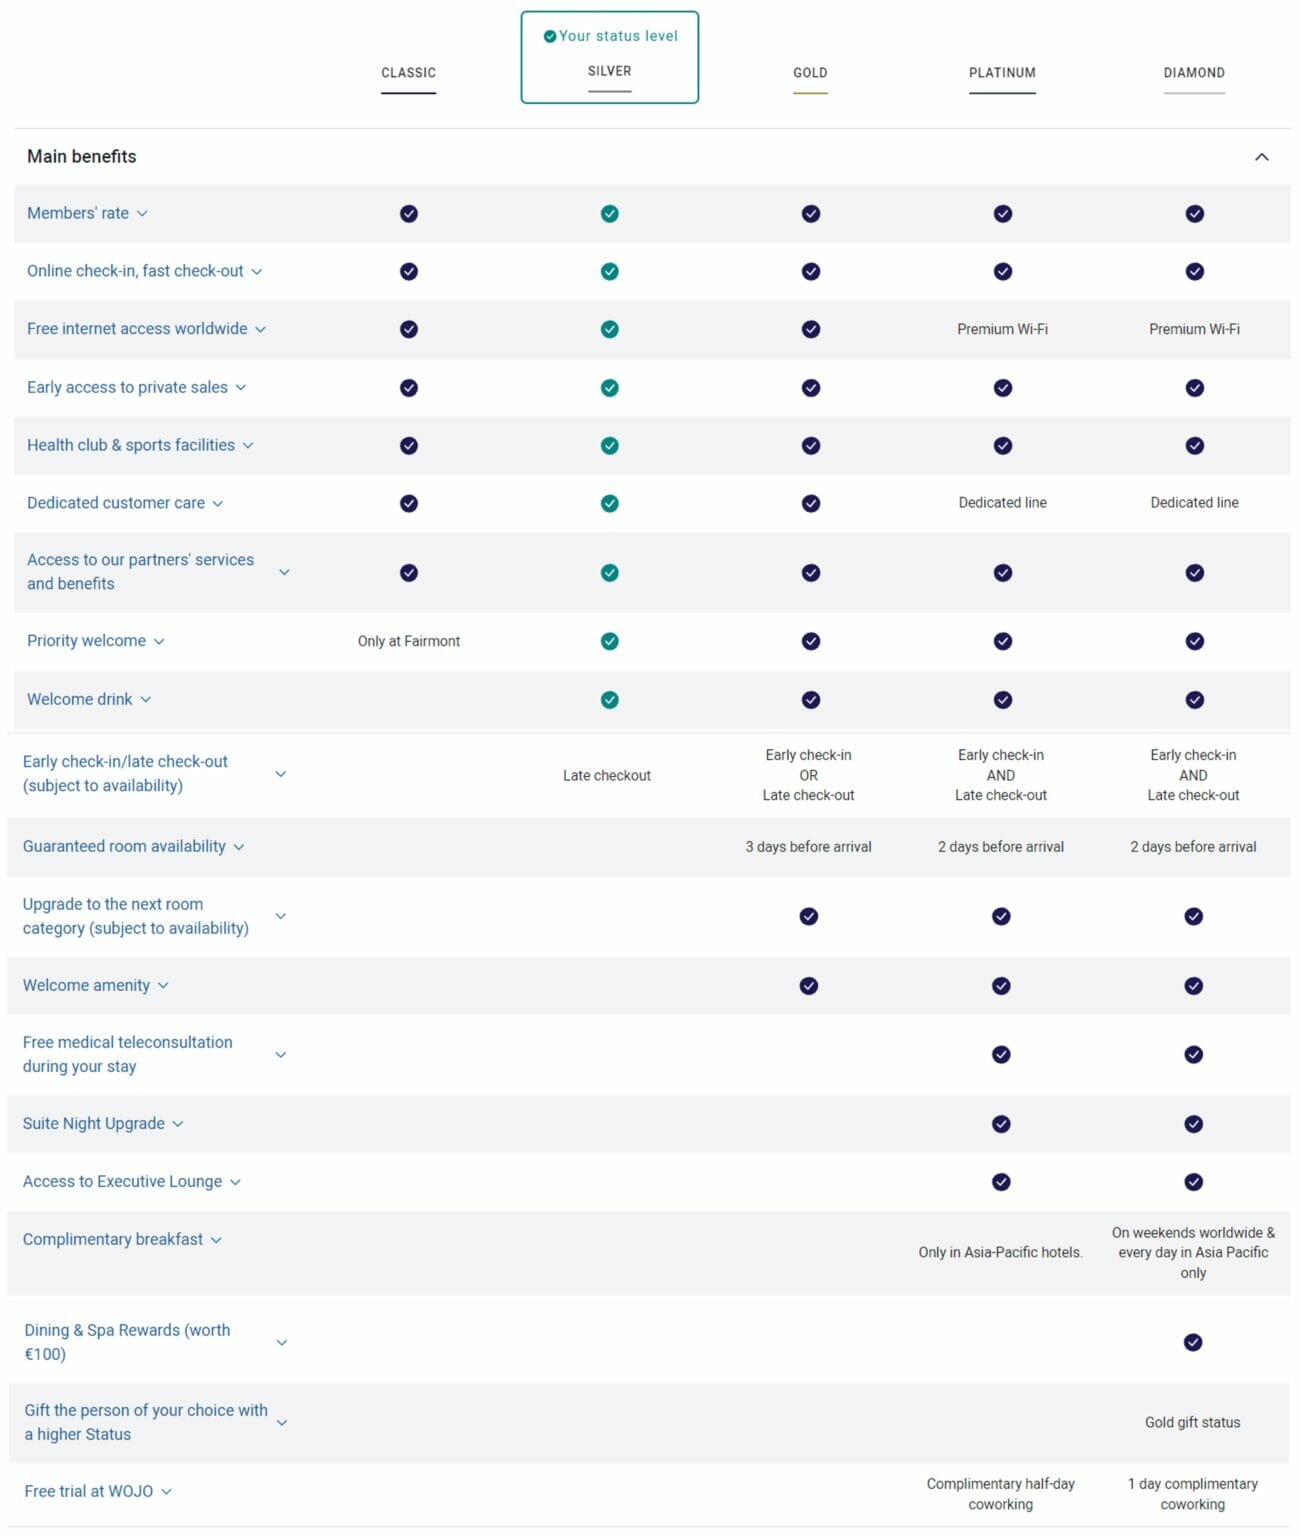Expand the Members' rate details chevron
Viewport: 1300px width, 1536px height.
(x=144, y=214)
